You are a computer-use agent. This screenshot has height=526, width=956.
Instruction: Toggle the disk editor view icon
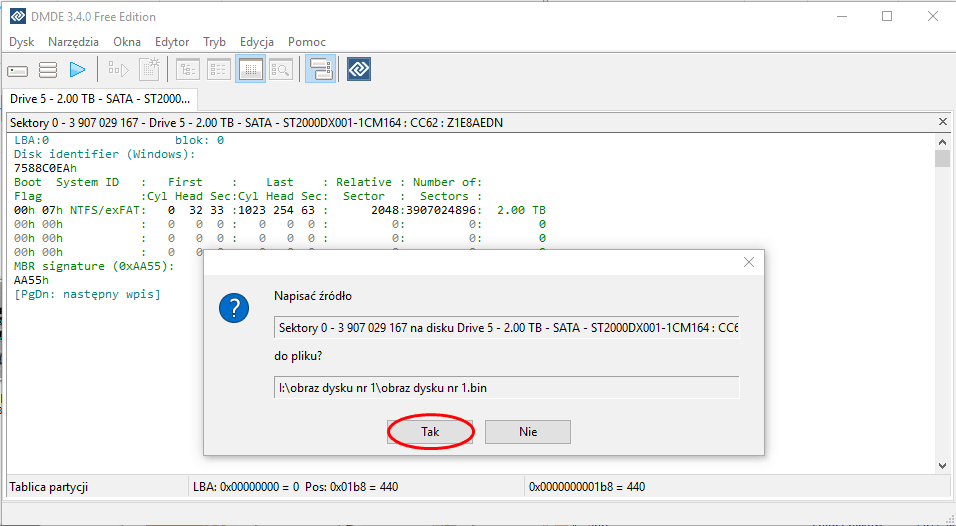[x=250, y=70]
